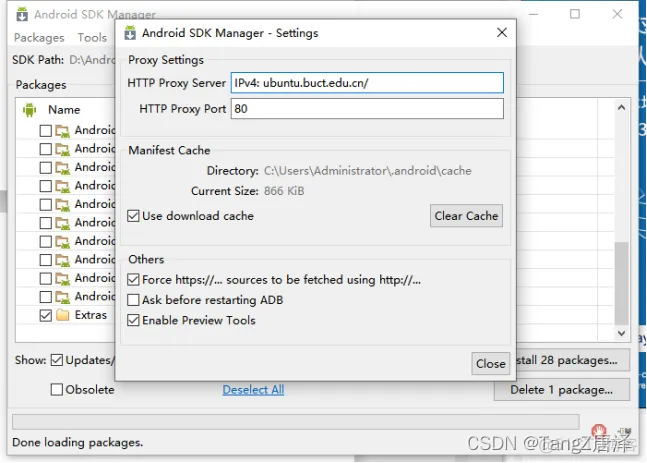Image resolution: width=647 pixels, height=463 pixels.
Task: Click the SDK Manager main window title icon
Action: pyautogui.click(x=22, y=14)
